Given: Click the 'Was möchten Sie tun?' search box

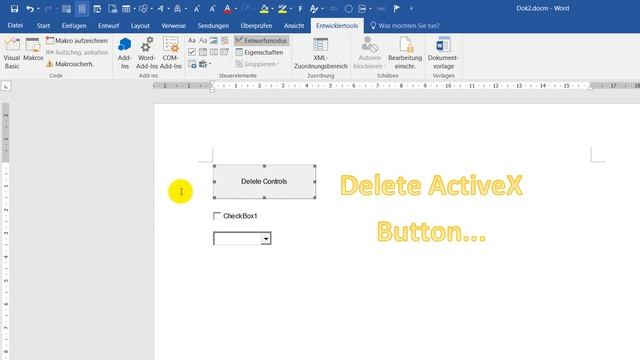Looking at the screenshot, I should coord(405,26).
